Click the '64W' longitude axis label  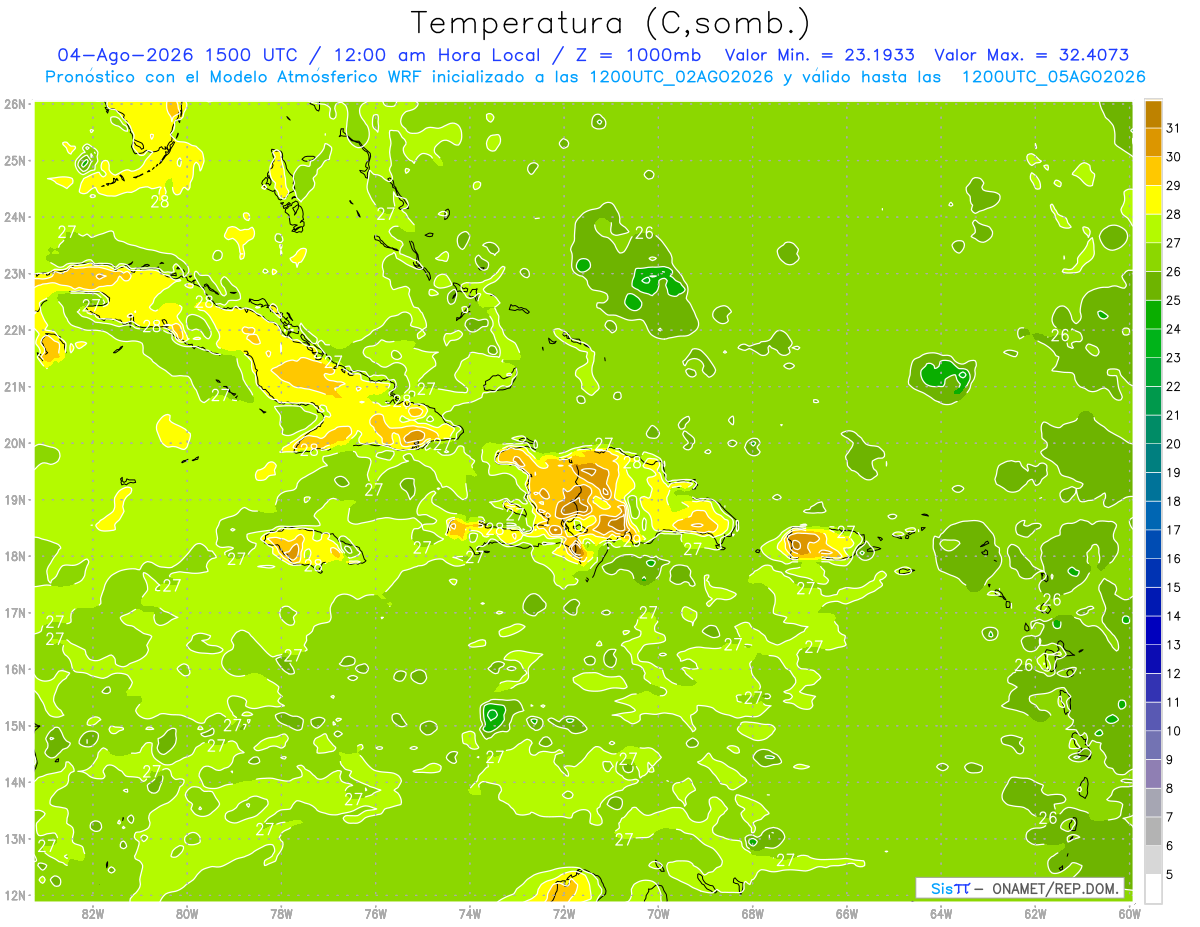[x=941, y=914]
